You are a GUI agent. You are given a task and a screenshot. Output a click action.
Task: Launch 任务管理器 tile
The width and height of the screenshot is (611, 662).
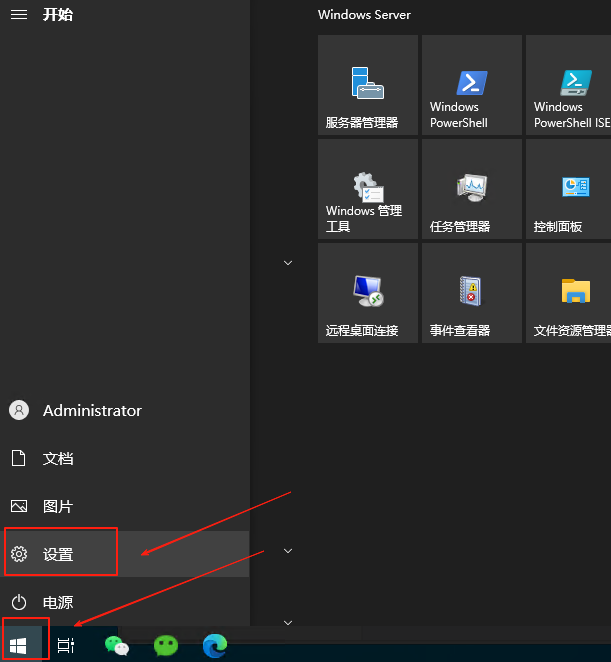[472, 189]
